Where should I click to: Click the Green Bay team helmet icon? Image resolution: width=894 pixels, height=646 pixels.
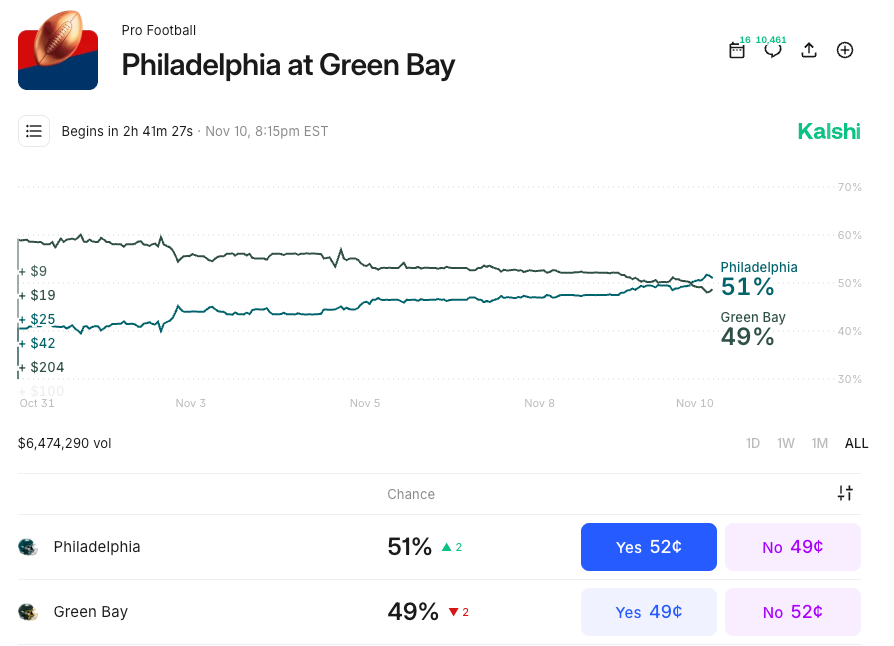point(27,612)
